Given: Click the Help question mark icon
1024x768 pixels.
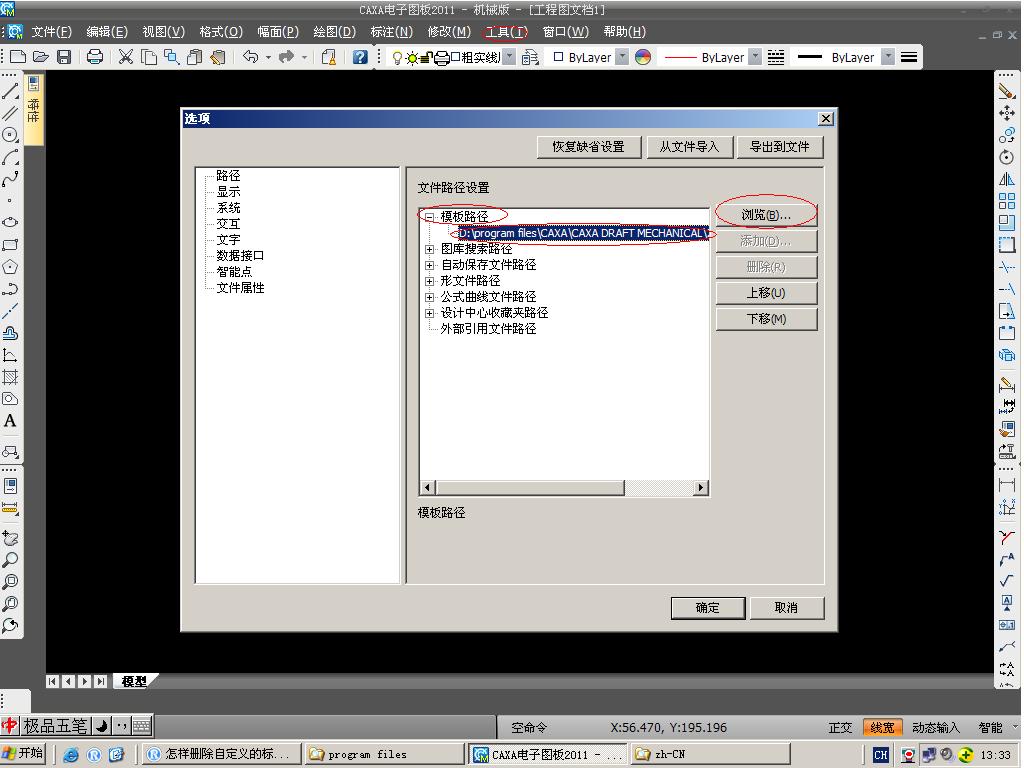Looking at the screenshot, I should (x=360, y=57).
